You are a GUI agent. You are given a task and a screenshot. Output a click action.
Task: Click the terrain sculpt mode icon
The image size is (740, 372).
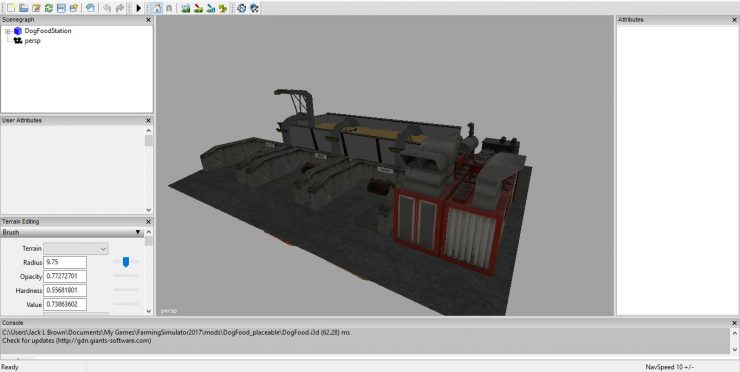(x=185, y=8)
